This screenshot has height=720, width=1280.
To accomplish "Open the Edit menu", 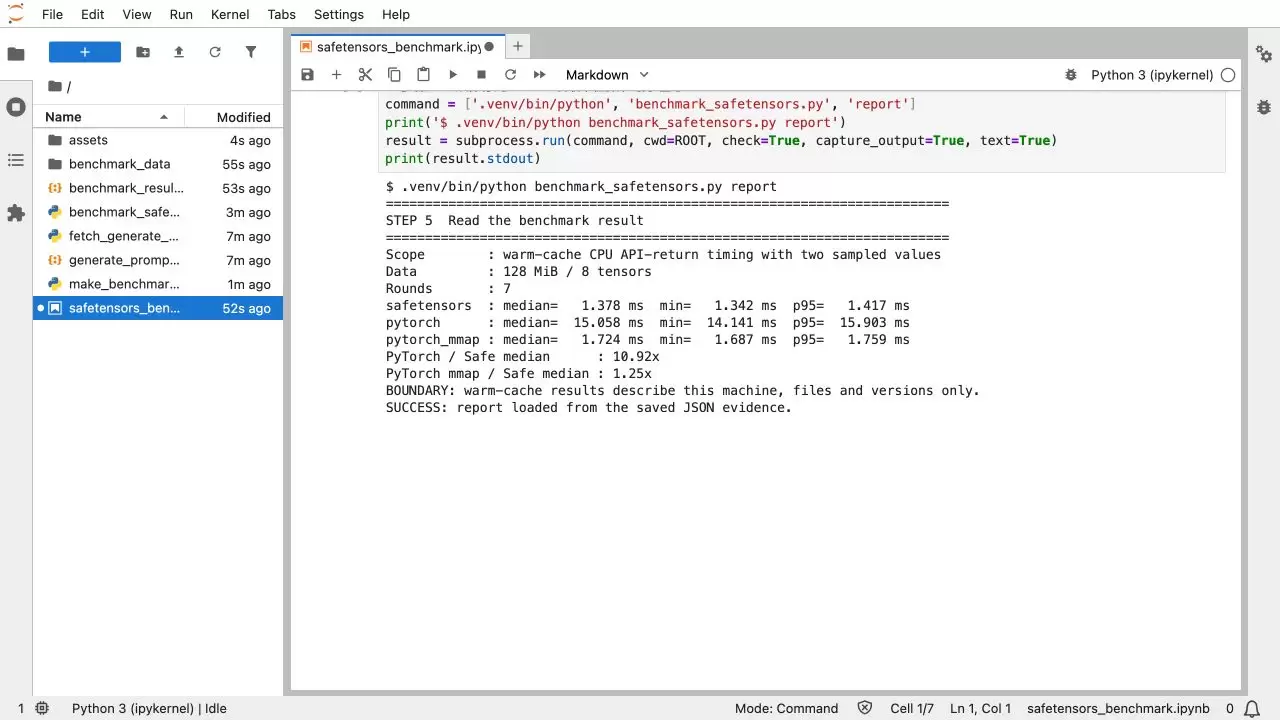I will pyautogui.click(x=92, y=14).
